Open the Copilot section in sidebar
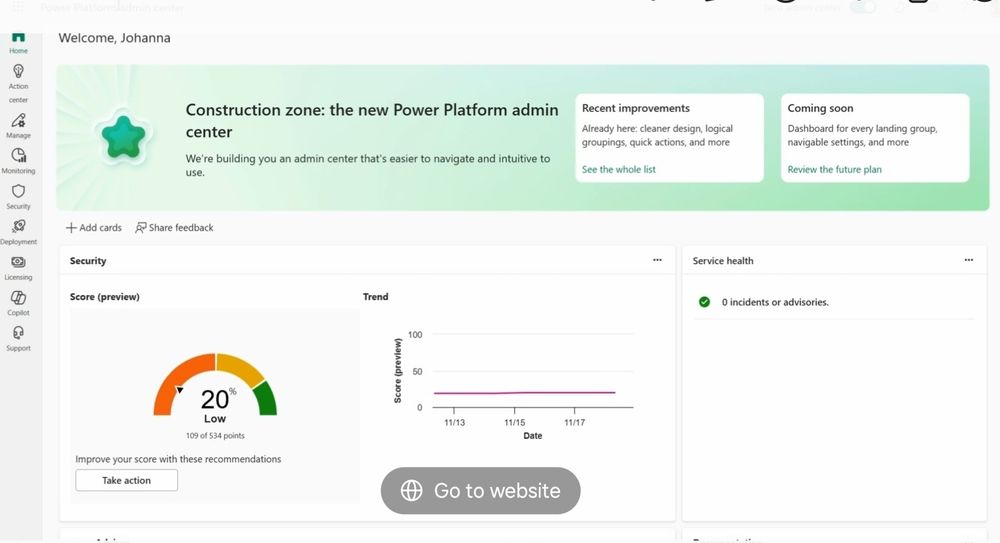1000x543 pixels. point(18,303)
